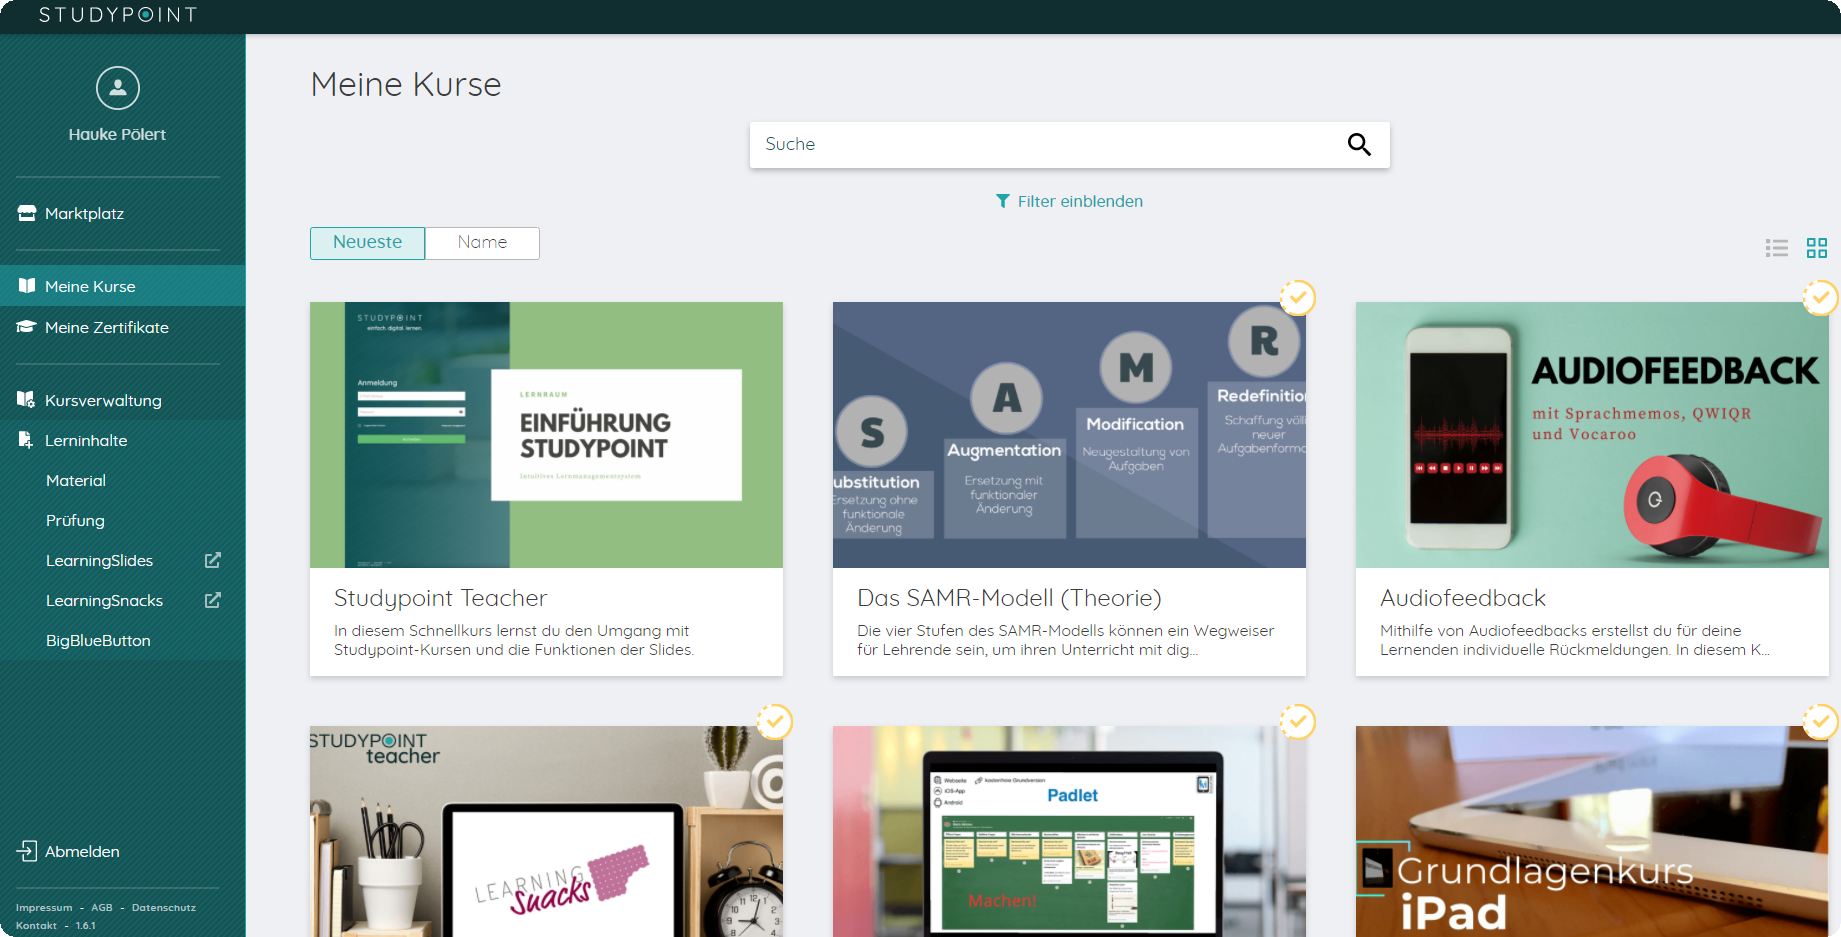Expand filters with Filter einblenden
Screen dimensions: 1841x937
tap(1069, 201)
